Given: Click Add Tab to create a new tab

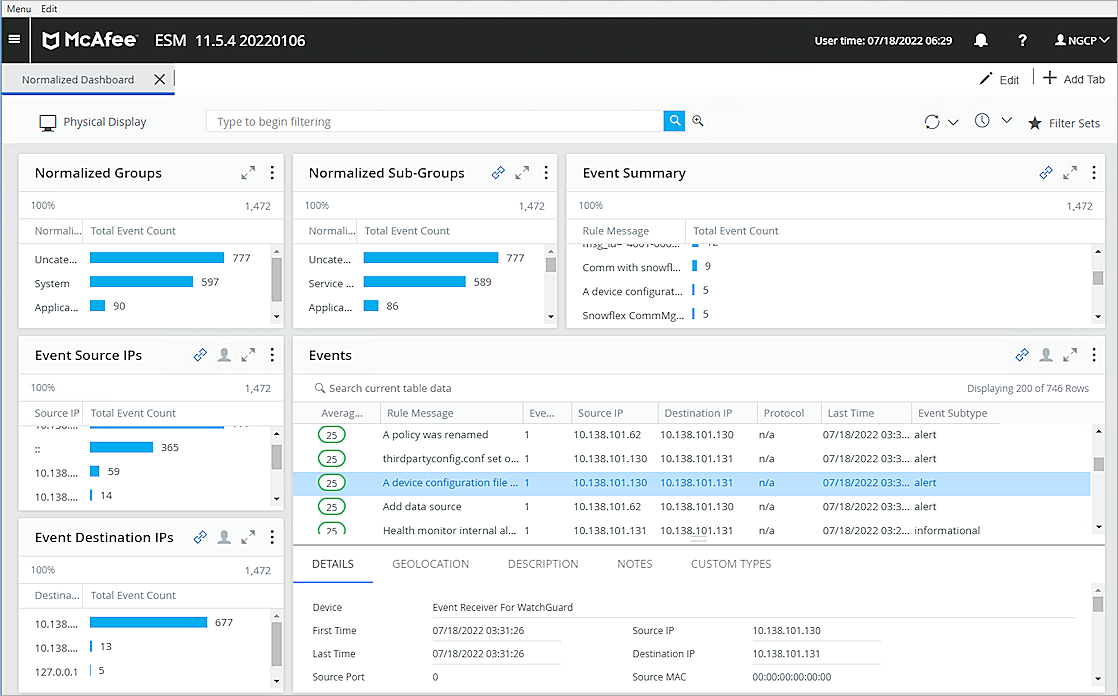Looking at the screenshot, I should point(1074,79).
